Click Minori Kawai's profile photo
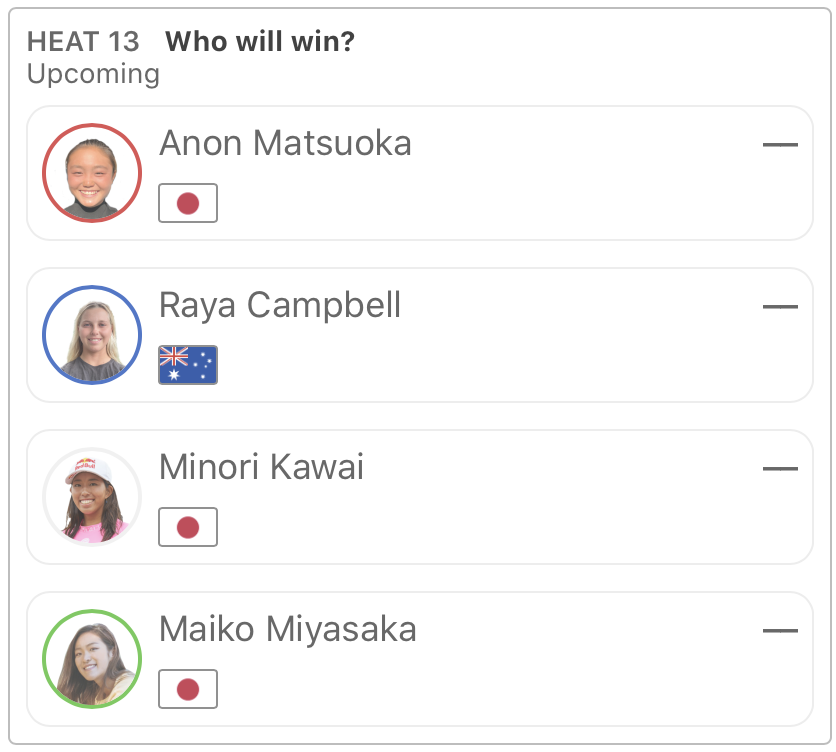The height and width of the screenshot is (752, 836). (92, 497)
